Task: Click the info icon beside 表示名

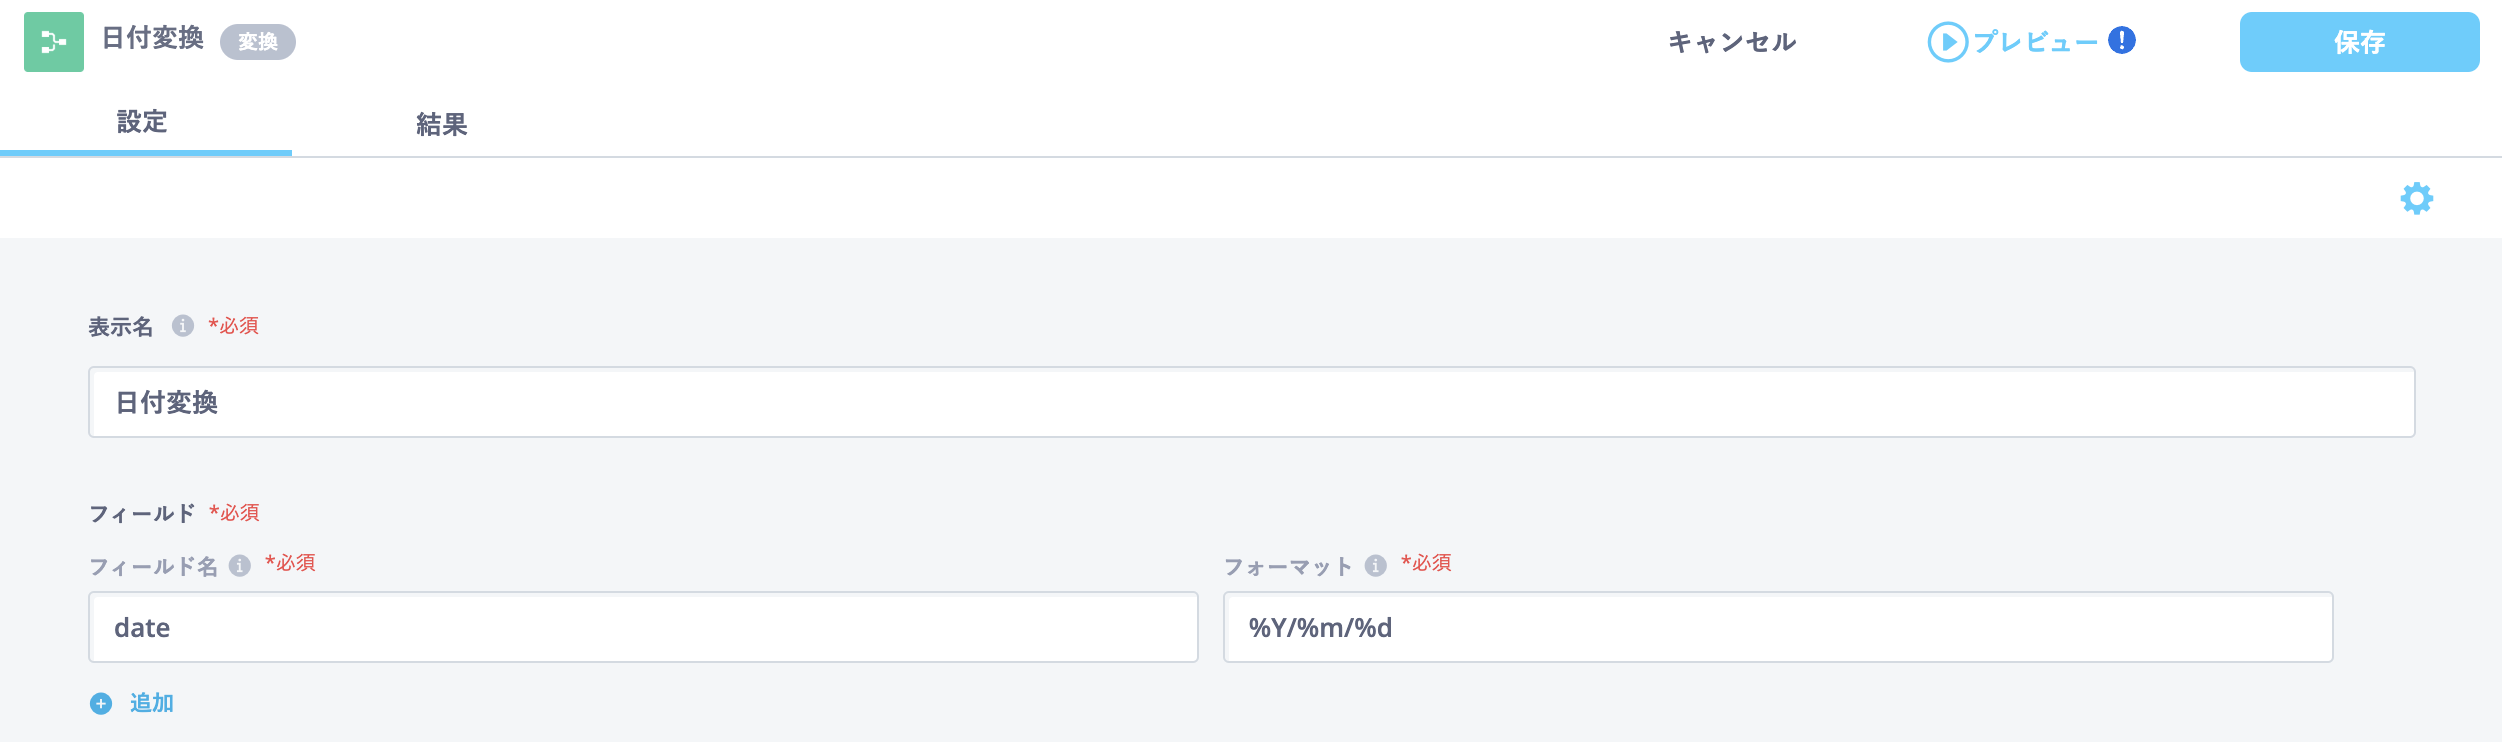Action: pos(182,326)
